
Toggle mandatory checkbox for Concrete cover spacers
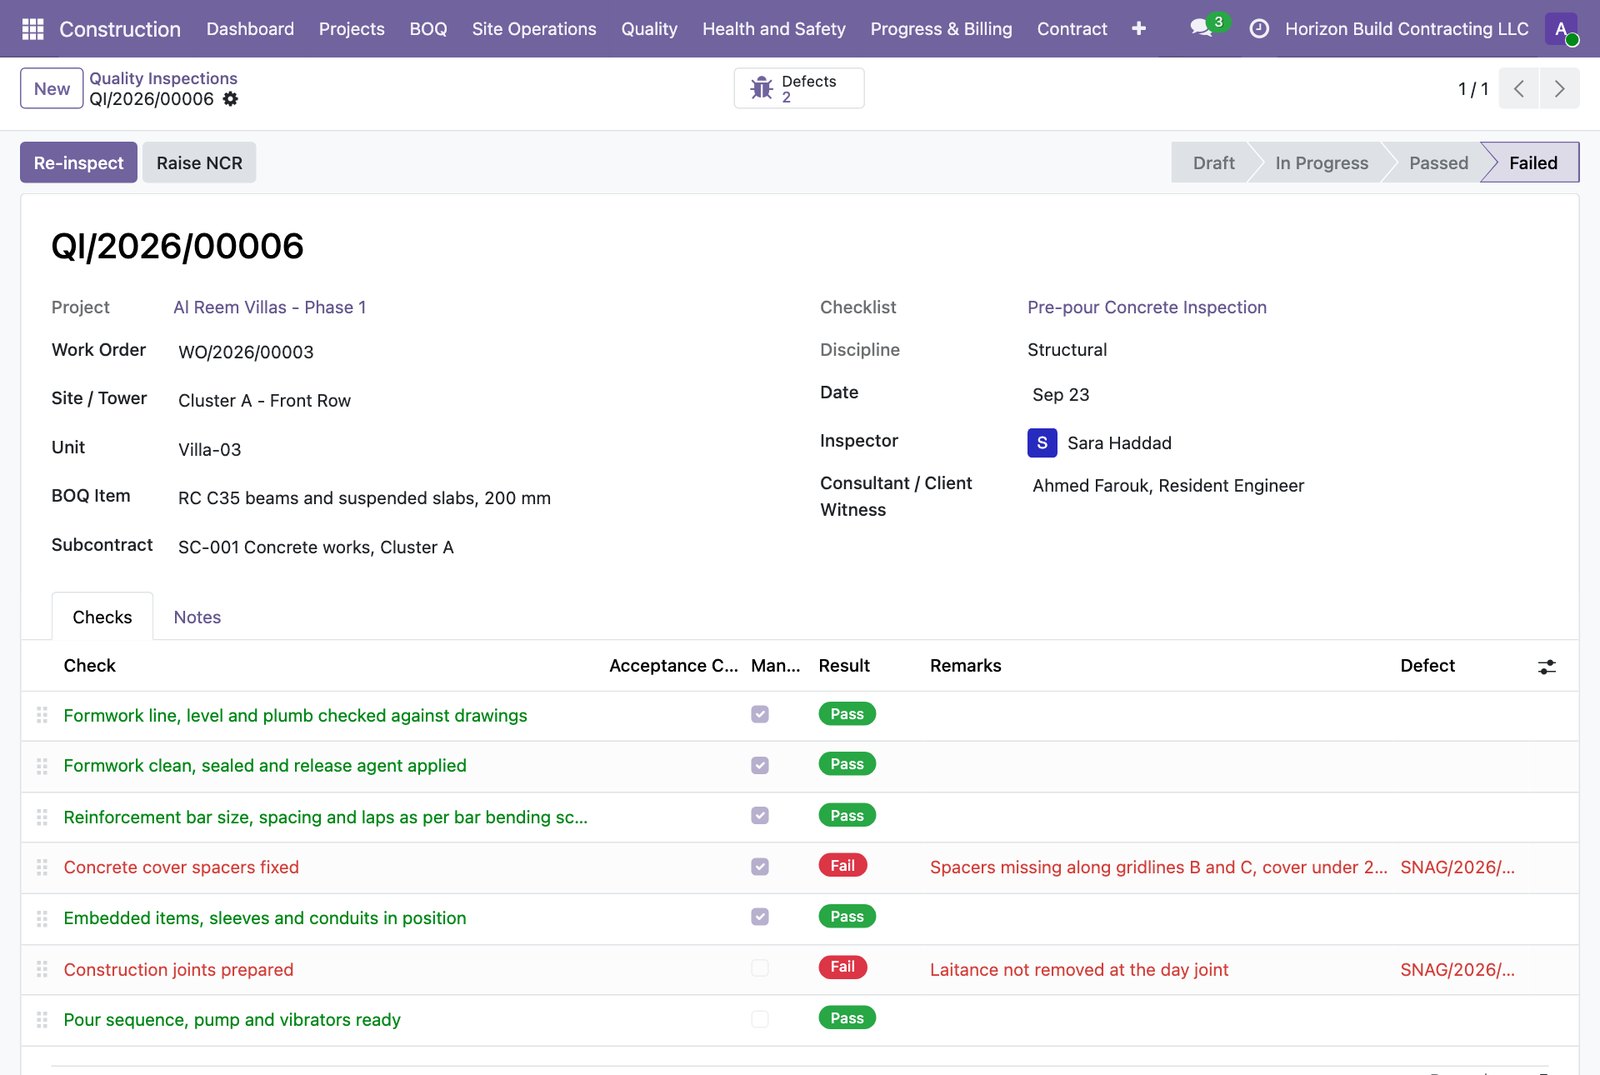tap(760, 866)
